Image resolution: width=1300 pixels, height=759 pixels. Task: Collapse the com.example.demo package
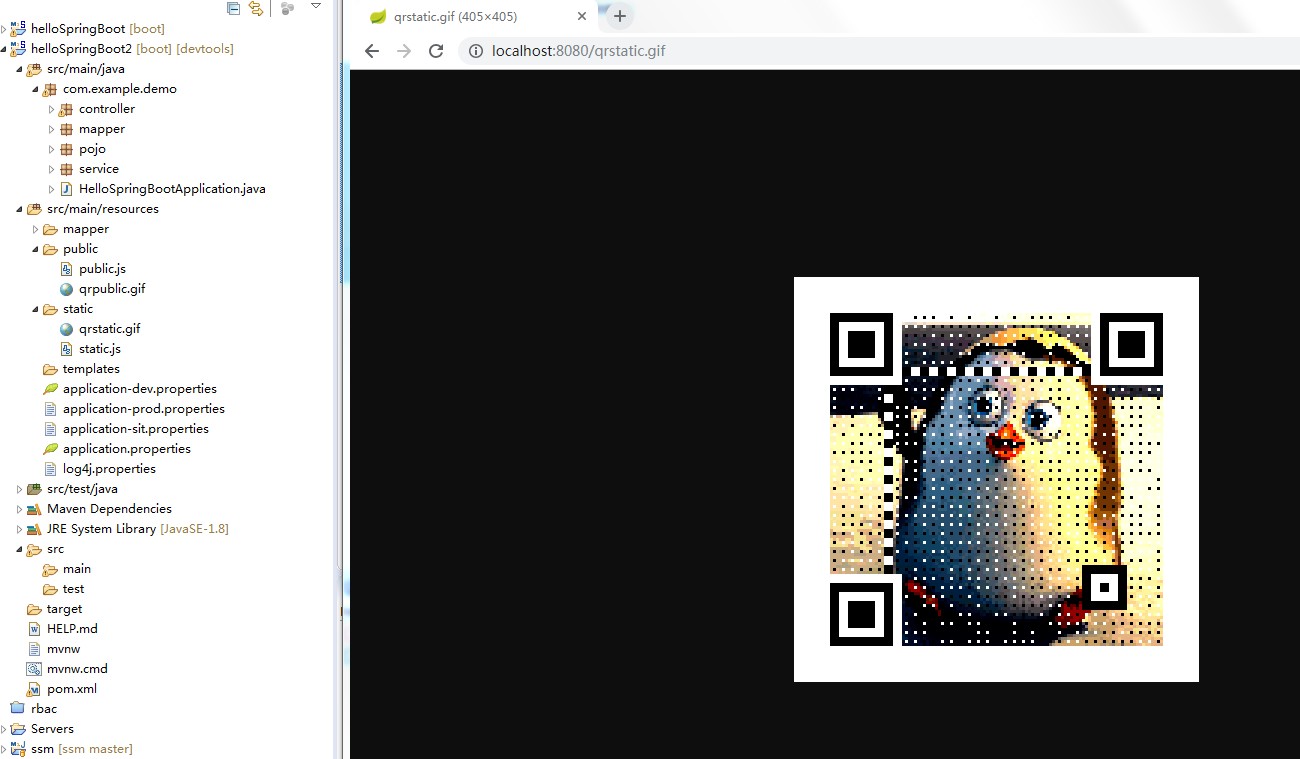[35, 89]
